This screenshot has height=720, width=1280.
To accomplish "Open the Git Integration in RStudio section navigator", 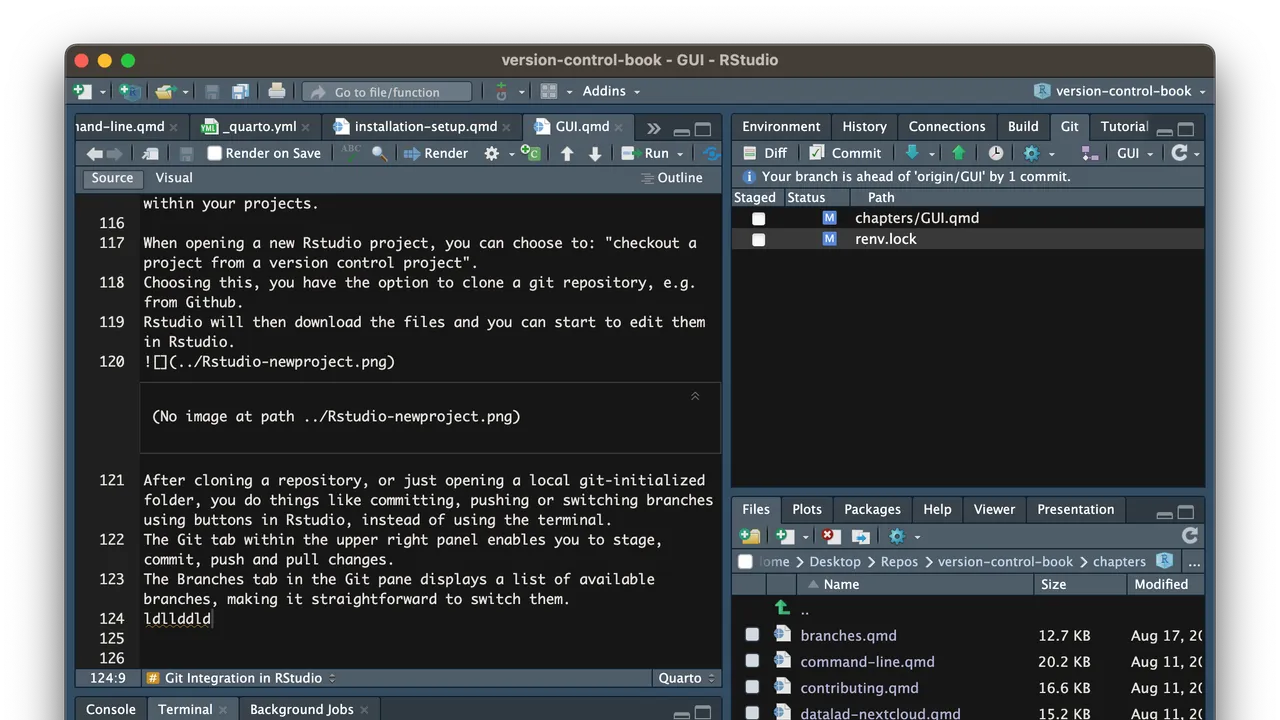I will (x=240, y=678).
